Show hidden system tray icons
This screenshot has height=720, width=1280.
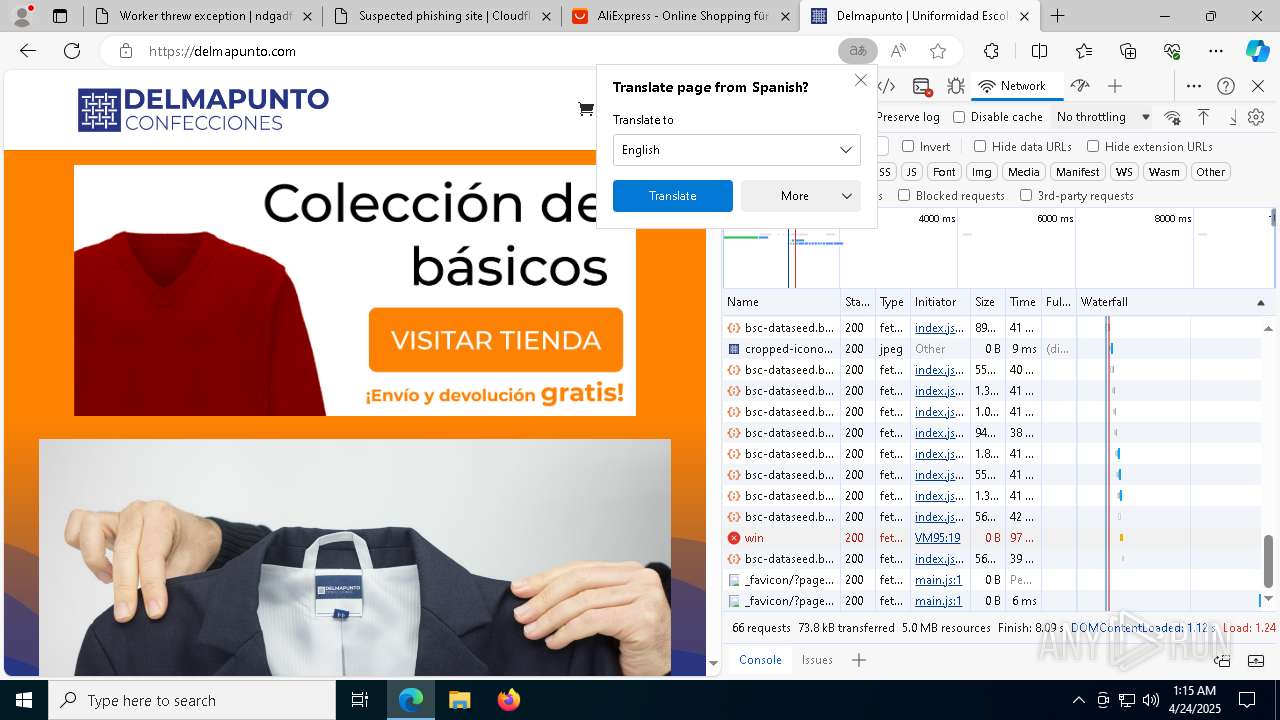tap(1078, 700)
